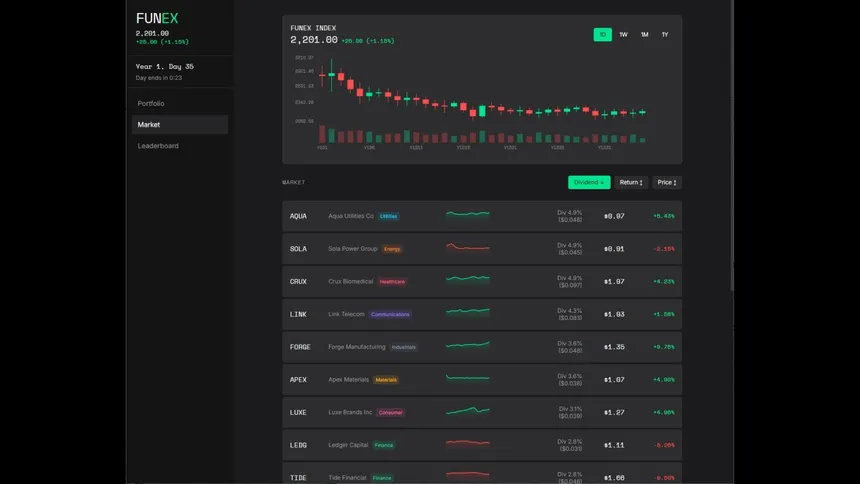Click the page vertical scrollbar
860x484 pixels.
click(x=732, y=145)
